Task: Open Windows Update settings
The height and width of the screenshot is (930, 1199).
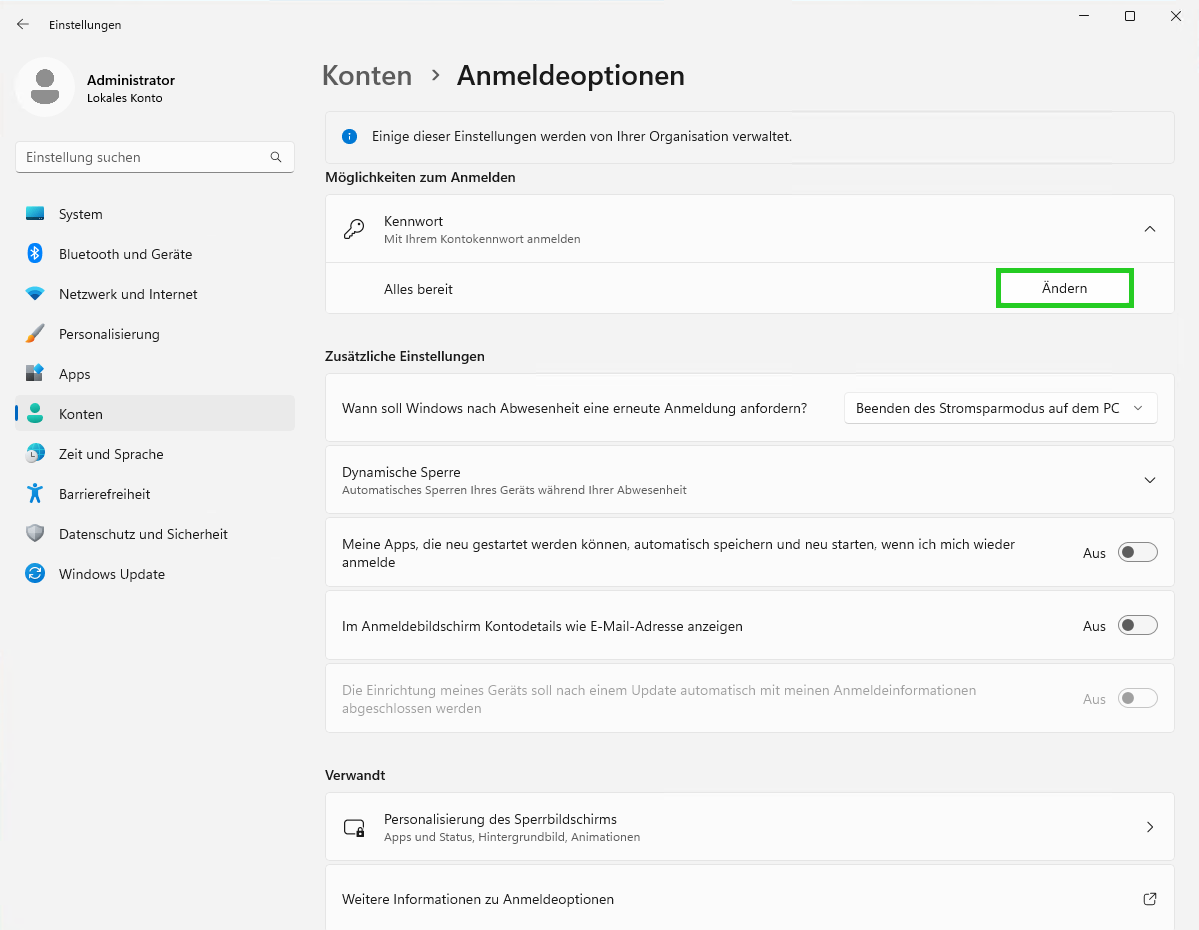Action: tap(112, 573)
